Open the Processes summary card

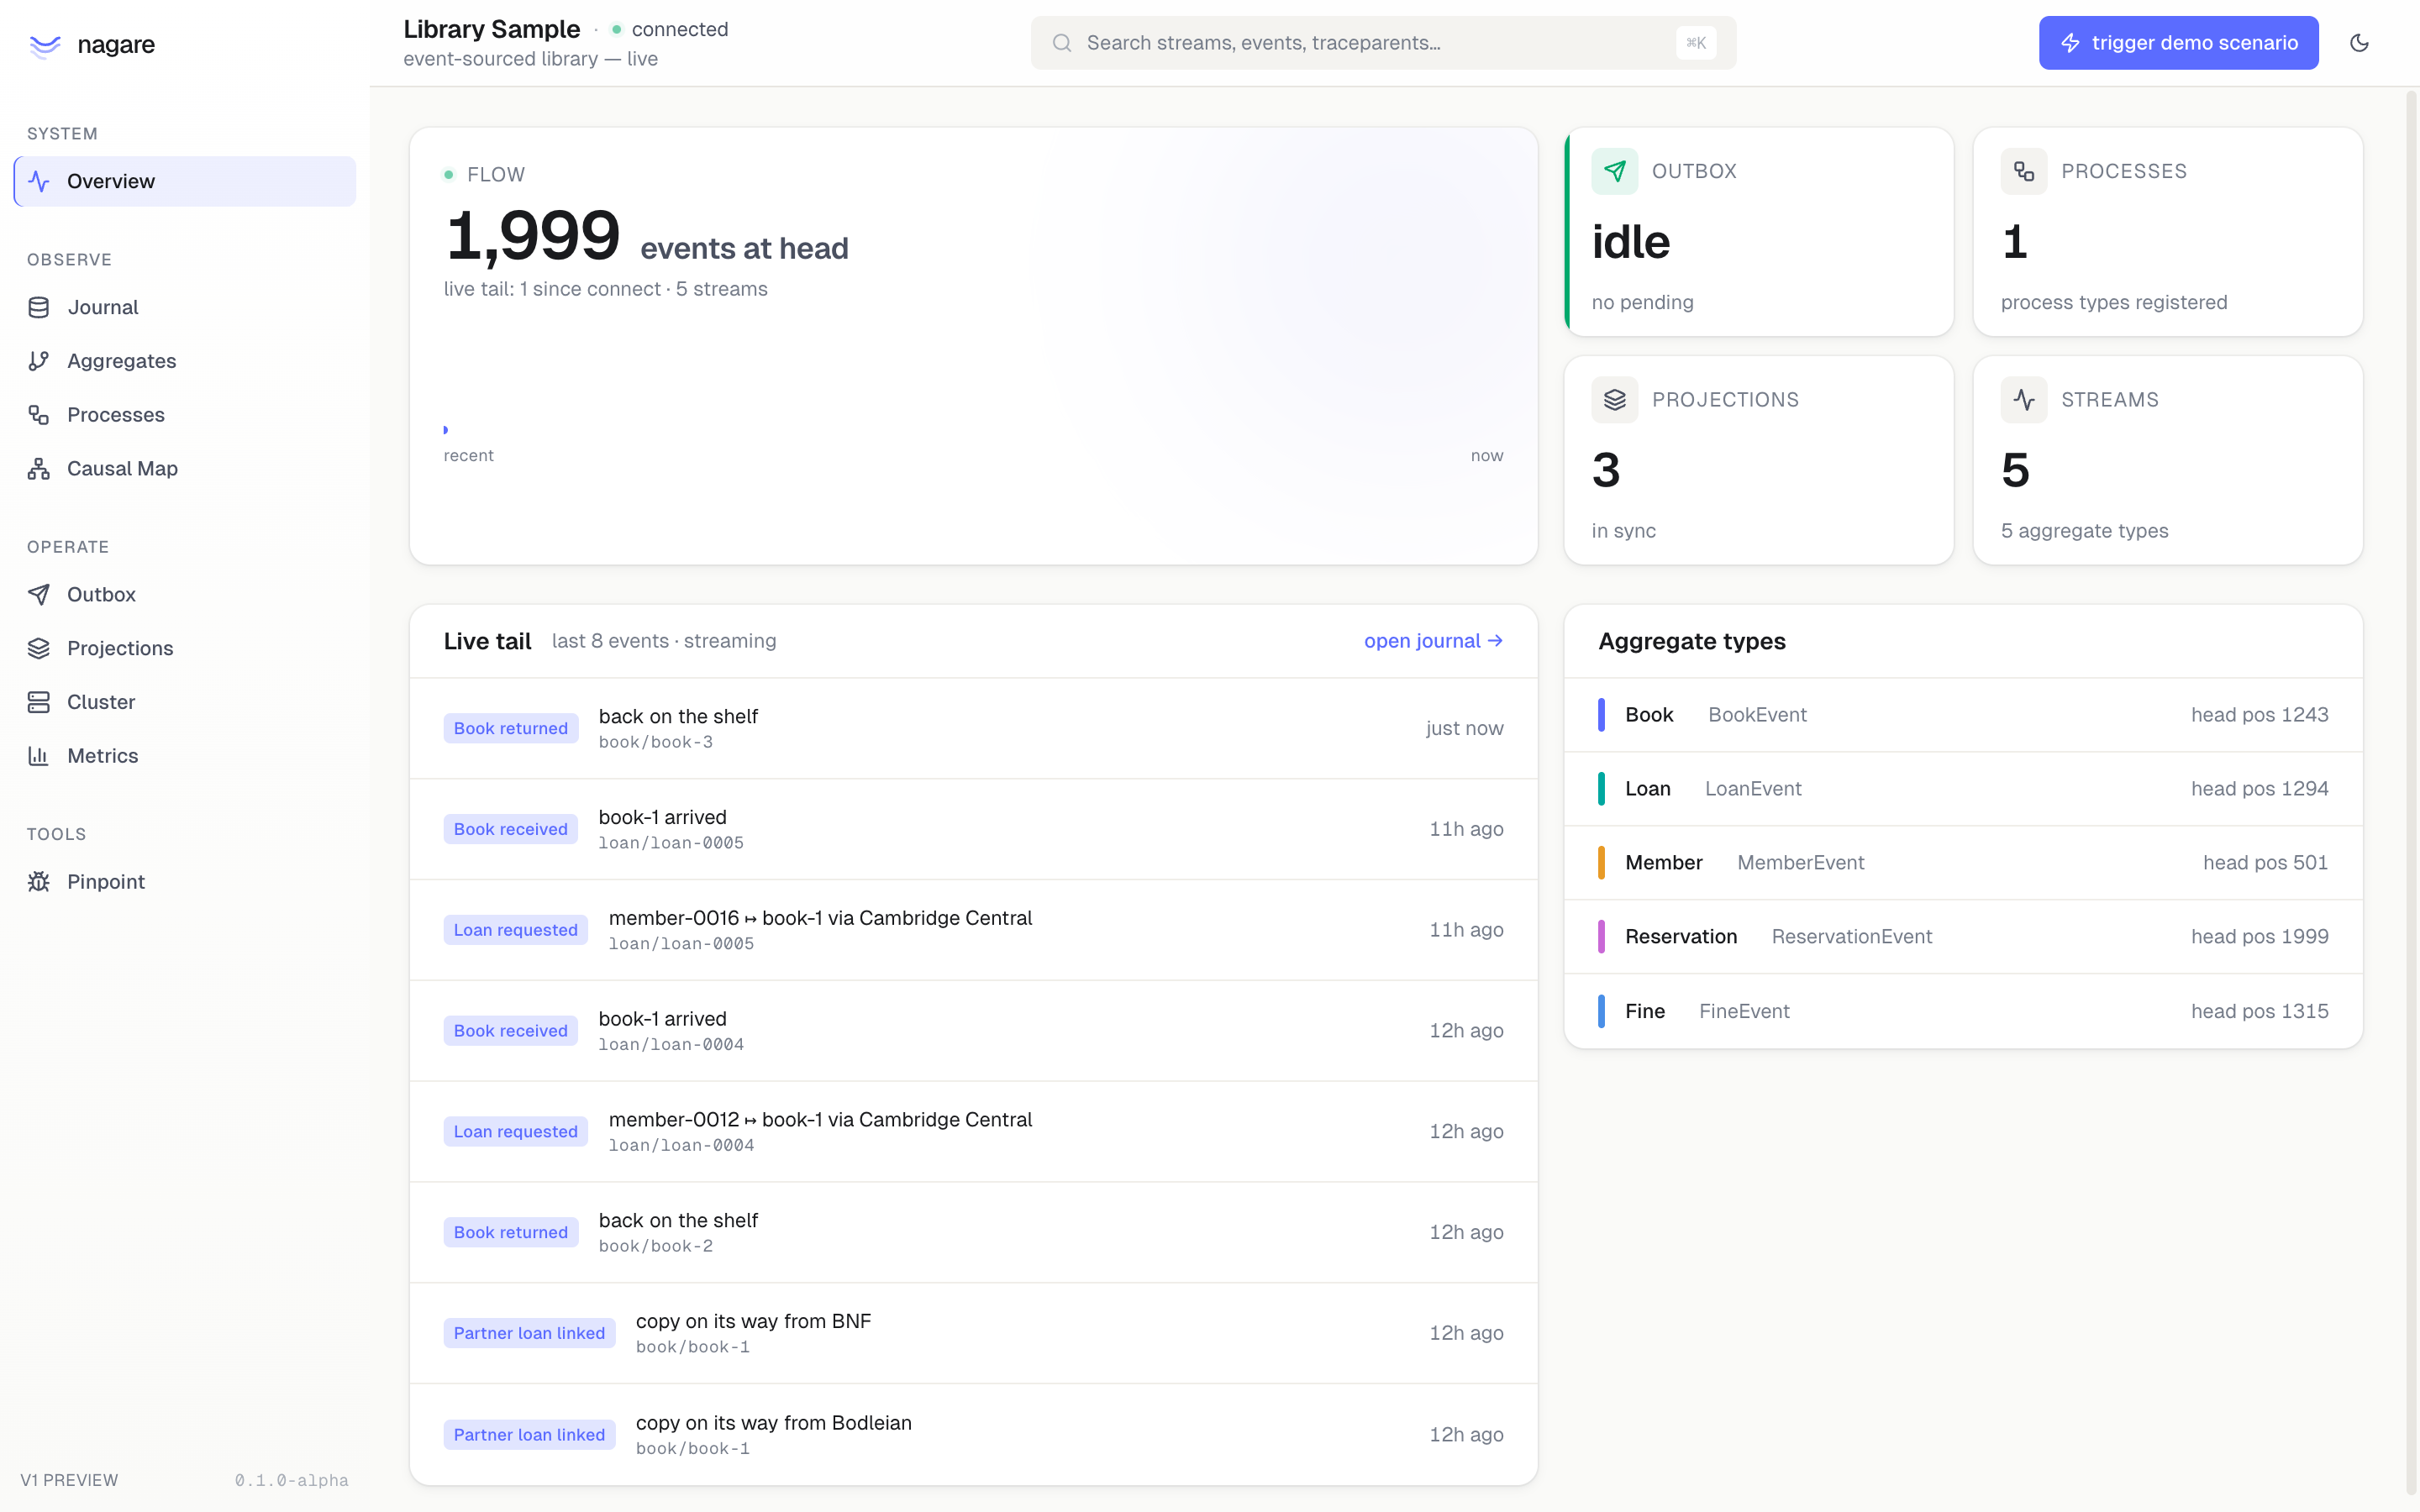[x=2168, y=232]
